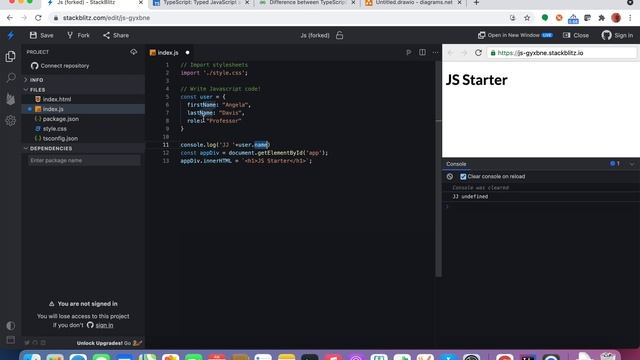
Task: Save the project
Action: click(x=42, y=36)
